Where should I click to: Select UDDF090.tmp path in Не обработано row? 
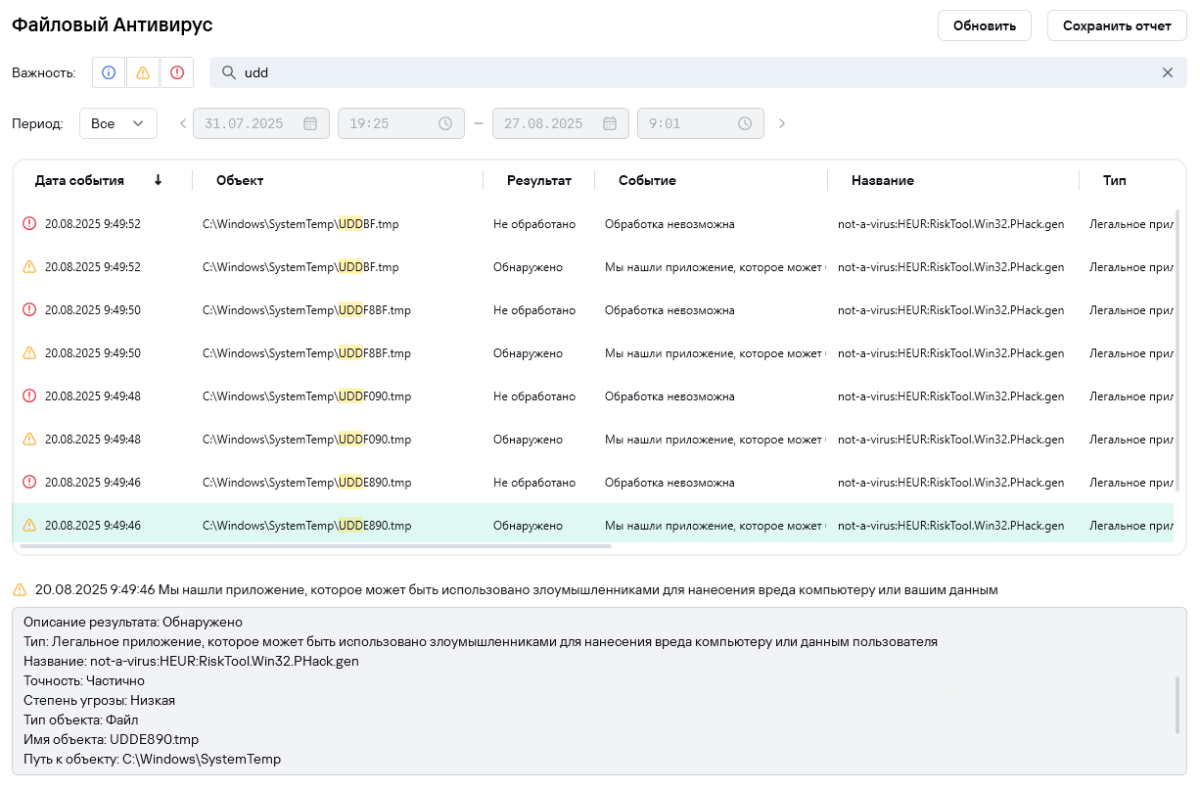point(306,396)
